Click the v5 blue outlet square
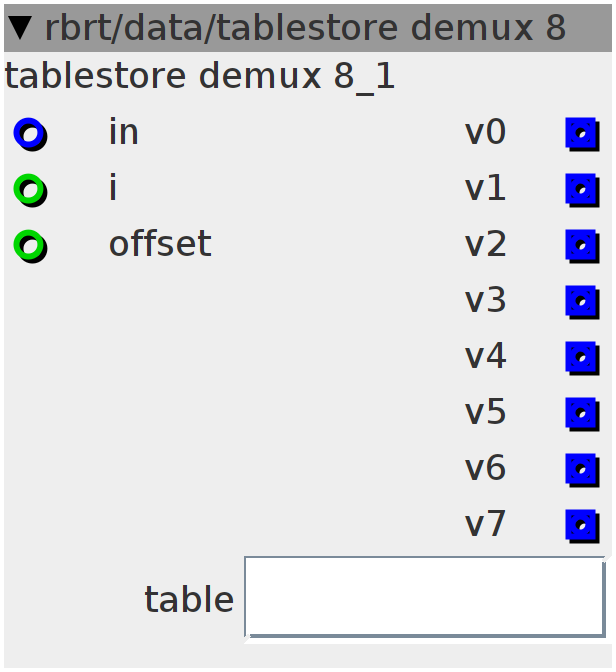Screen dimensions: 616x672 582,414
